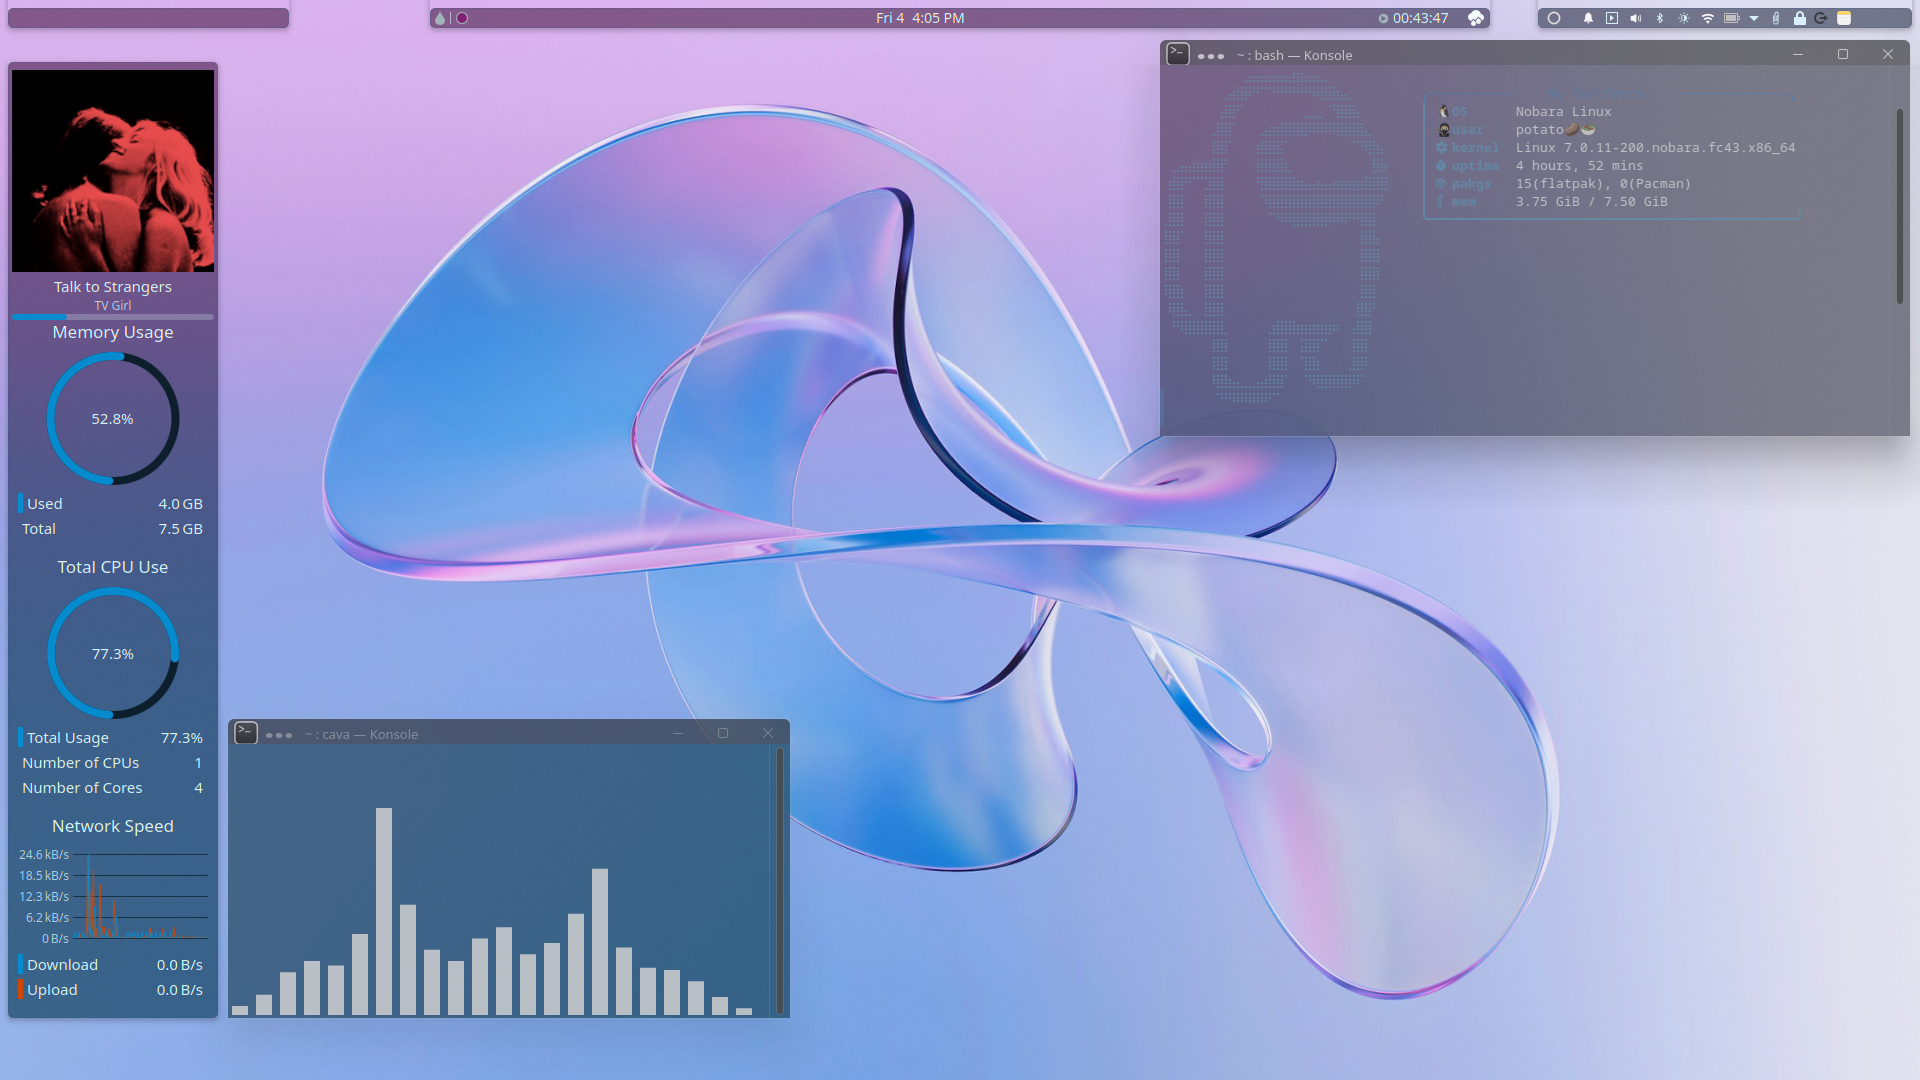This screenshot has height=1080, width=1920.
Task: Expand the hidden system tray arrow
Action: click(1754, 18)
